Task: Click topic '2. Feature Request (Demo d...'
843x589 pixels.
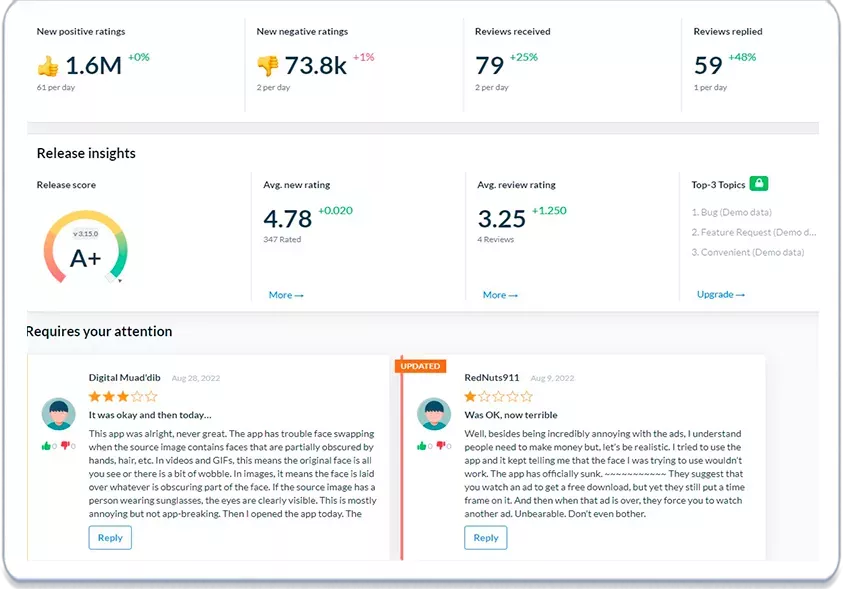Action: coord(754,232)
